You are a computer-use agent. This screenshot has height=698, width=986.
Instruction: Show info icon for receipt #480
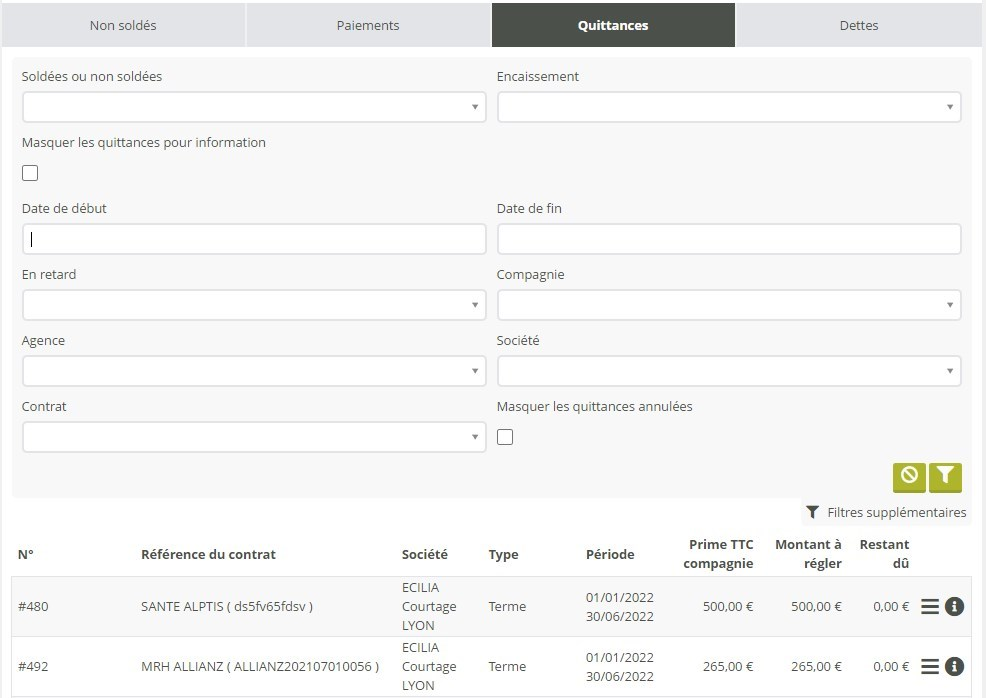click(954, 607)
